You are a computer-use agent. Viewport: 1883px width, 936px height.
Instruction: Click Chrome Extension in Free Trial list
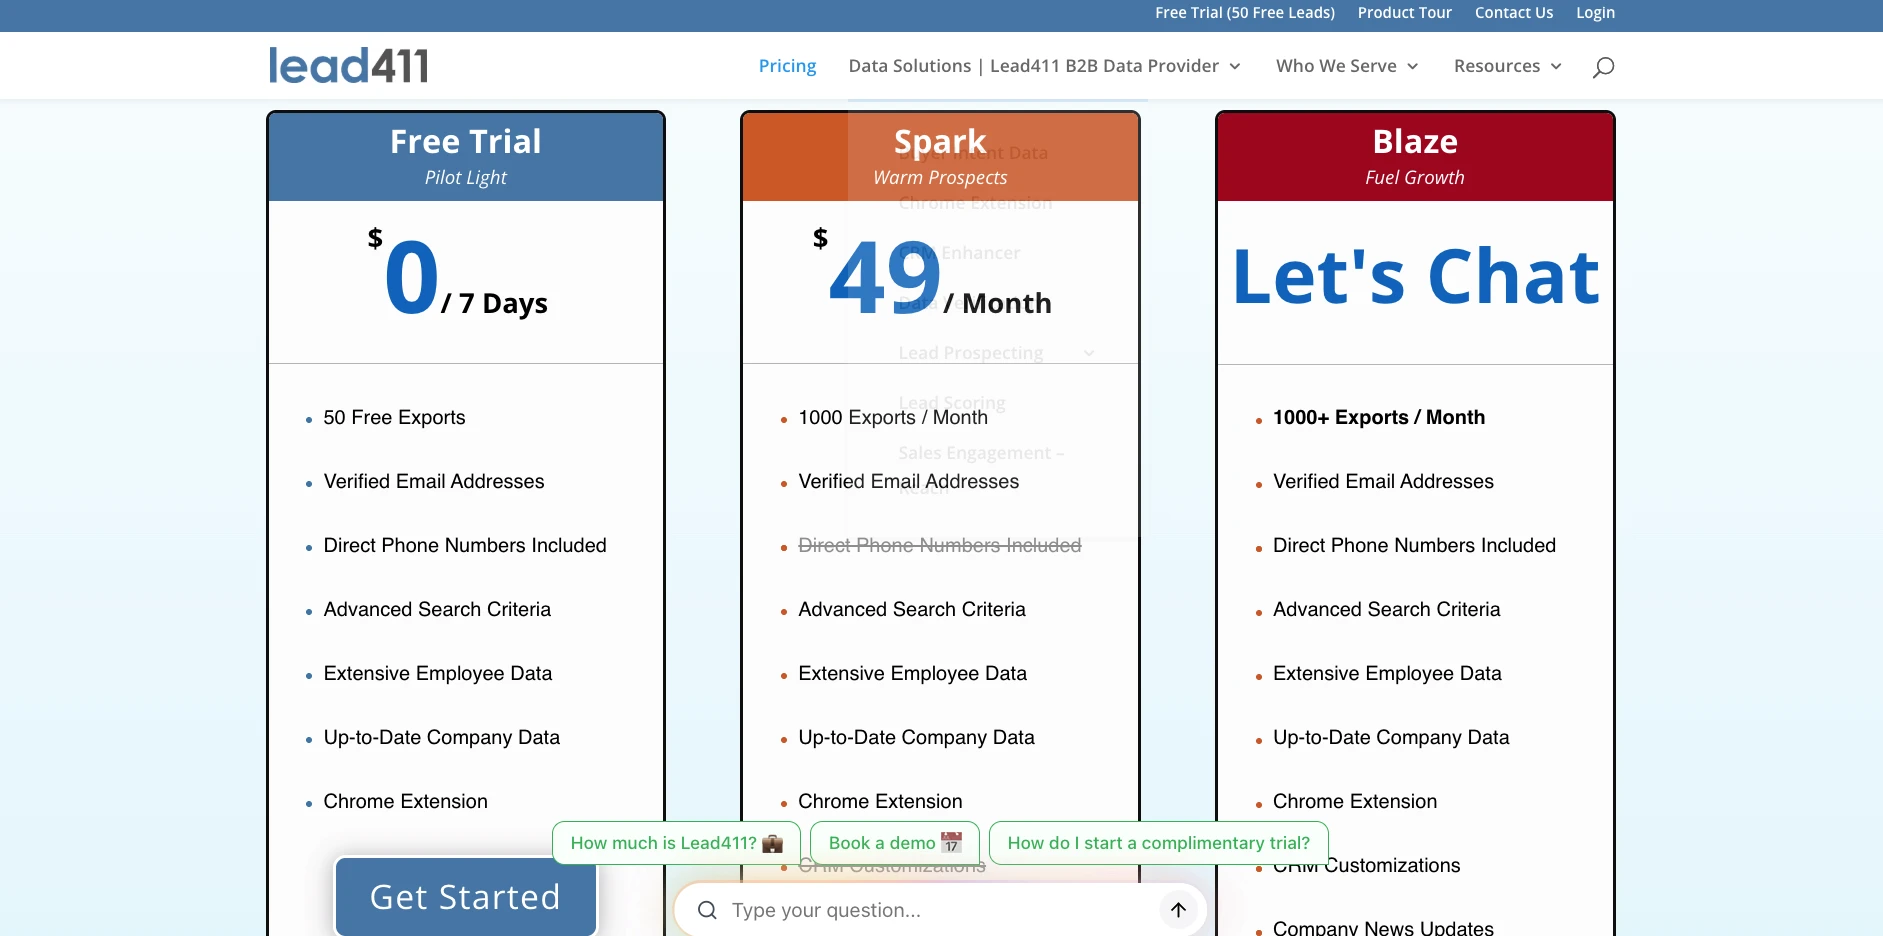pos(405,802)
